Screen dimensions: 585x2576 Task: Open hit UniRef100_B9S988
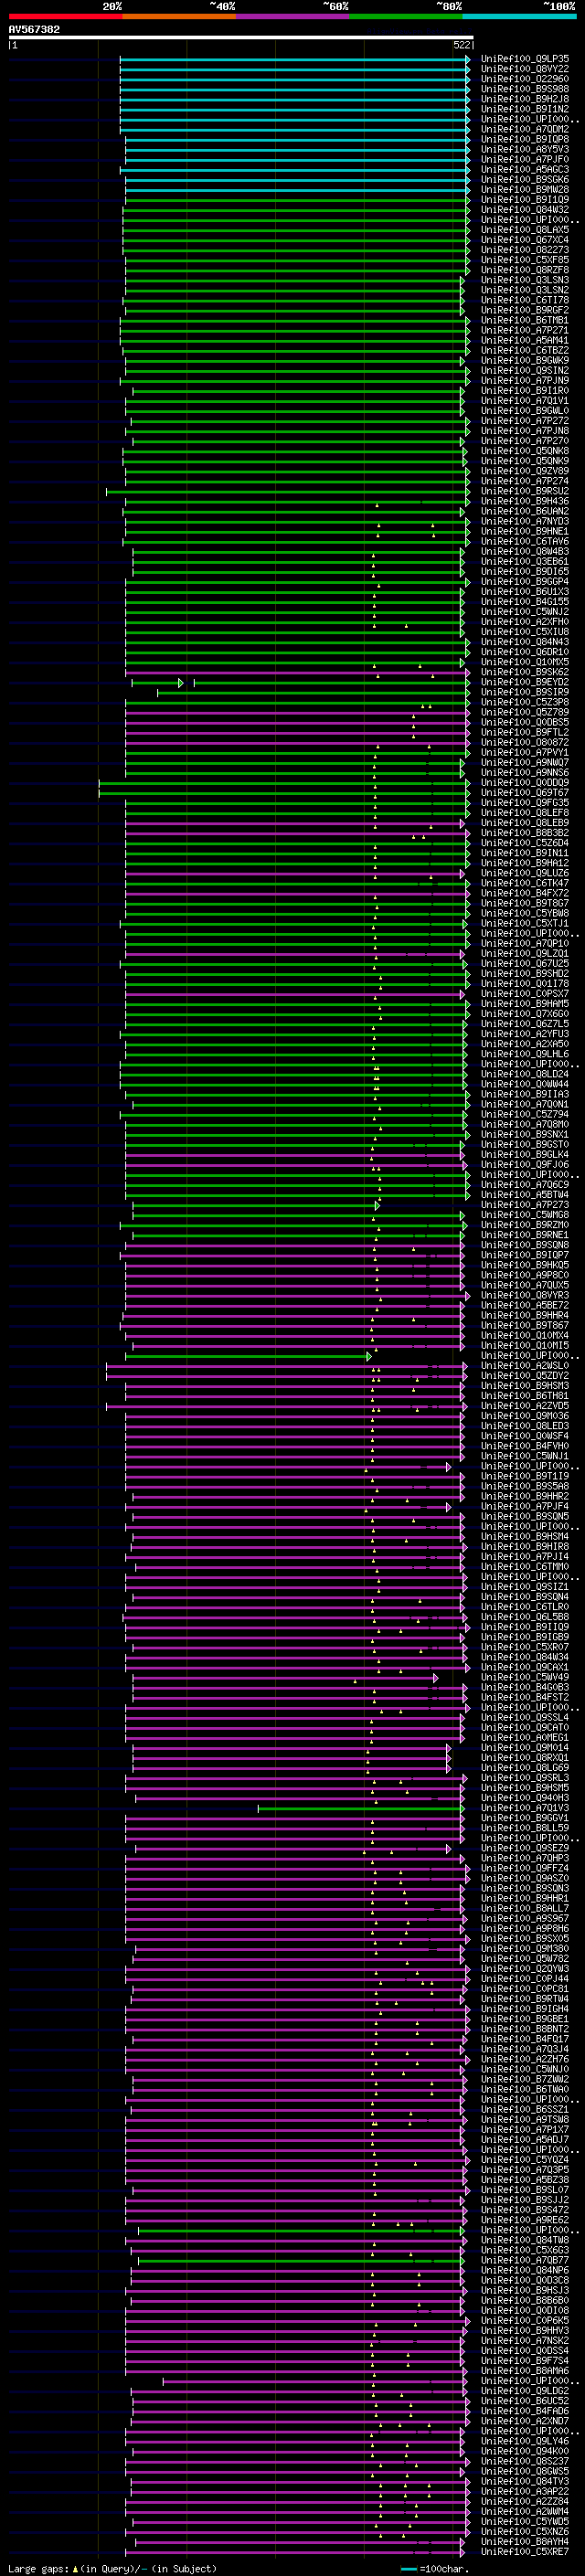(x=525, y=89)
